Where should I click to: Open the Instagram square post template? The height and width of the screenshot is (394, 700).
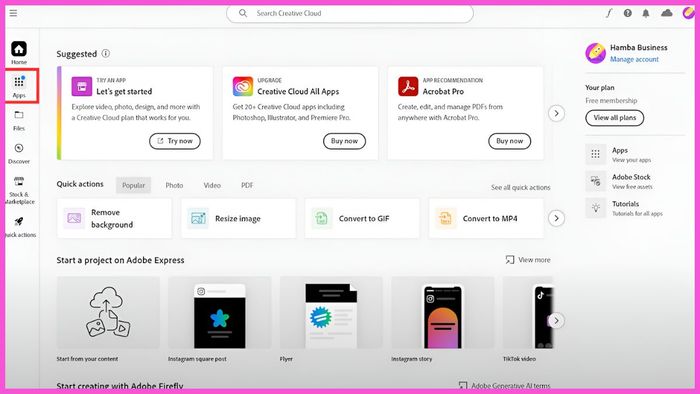tap(220, 312)
